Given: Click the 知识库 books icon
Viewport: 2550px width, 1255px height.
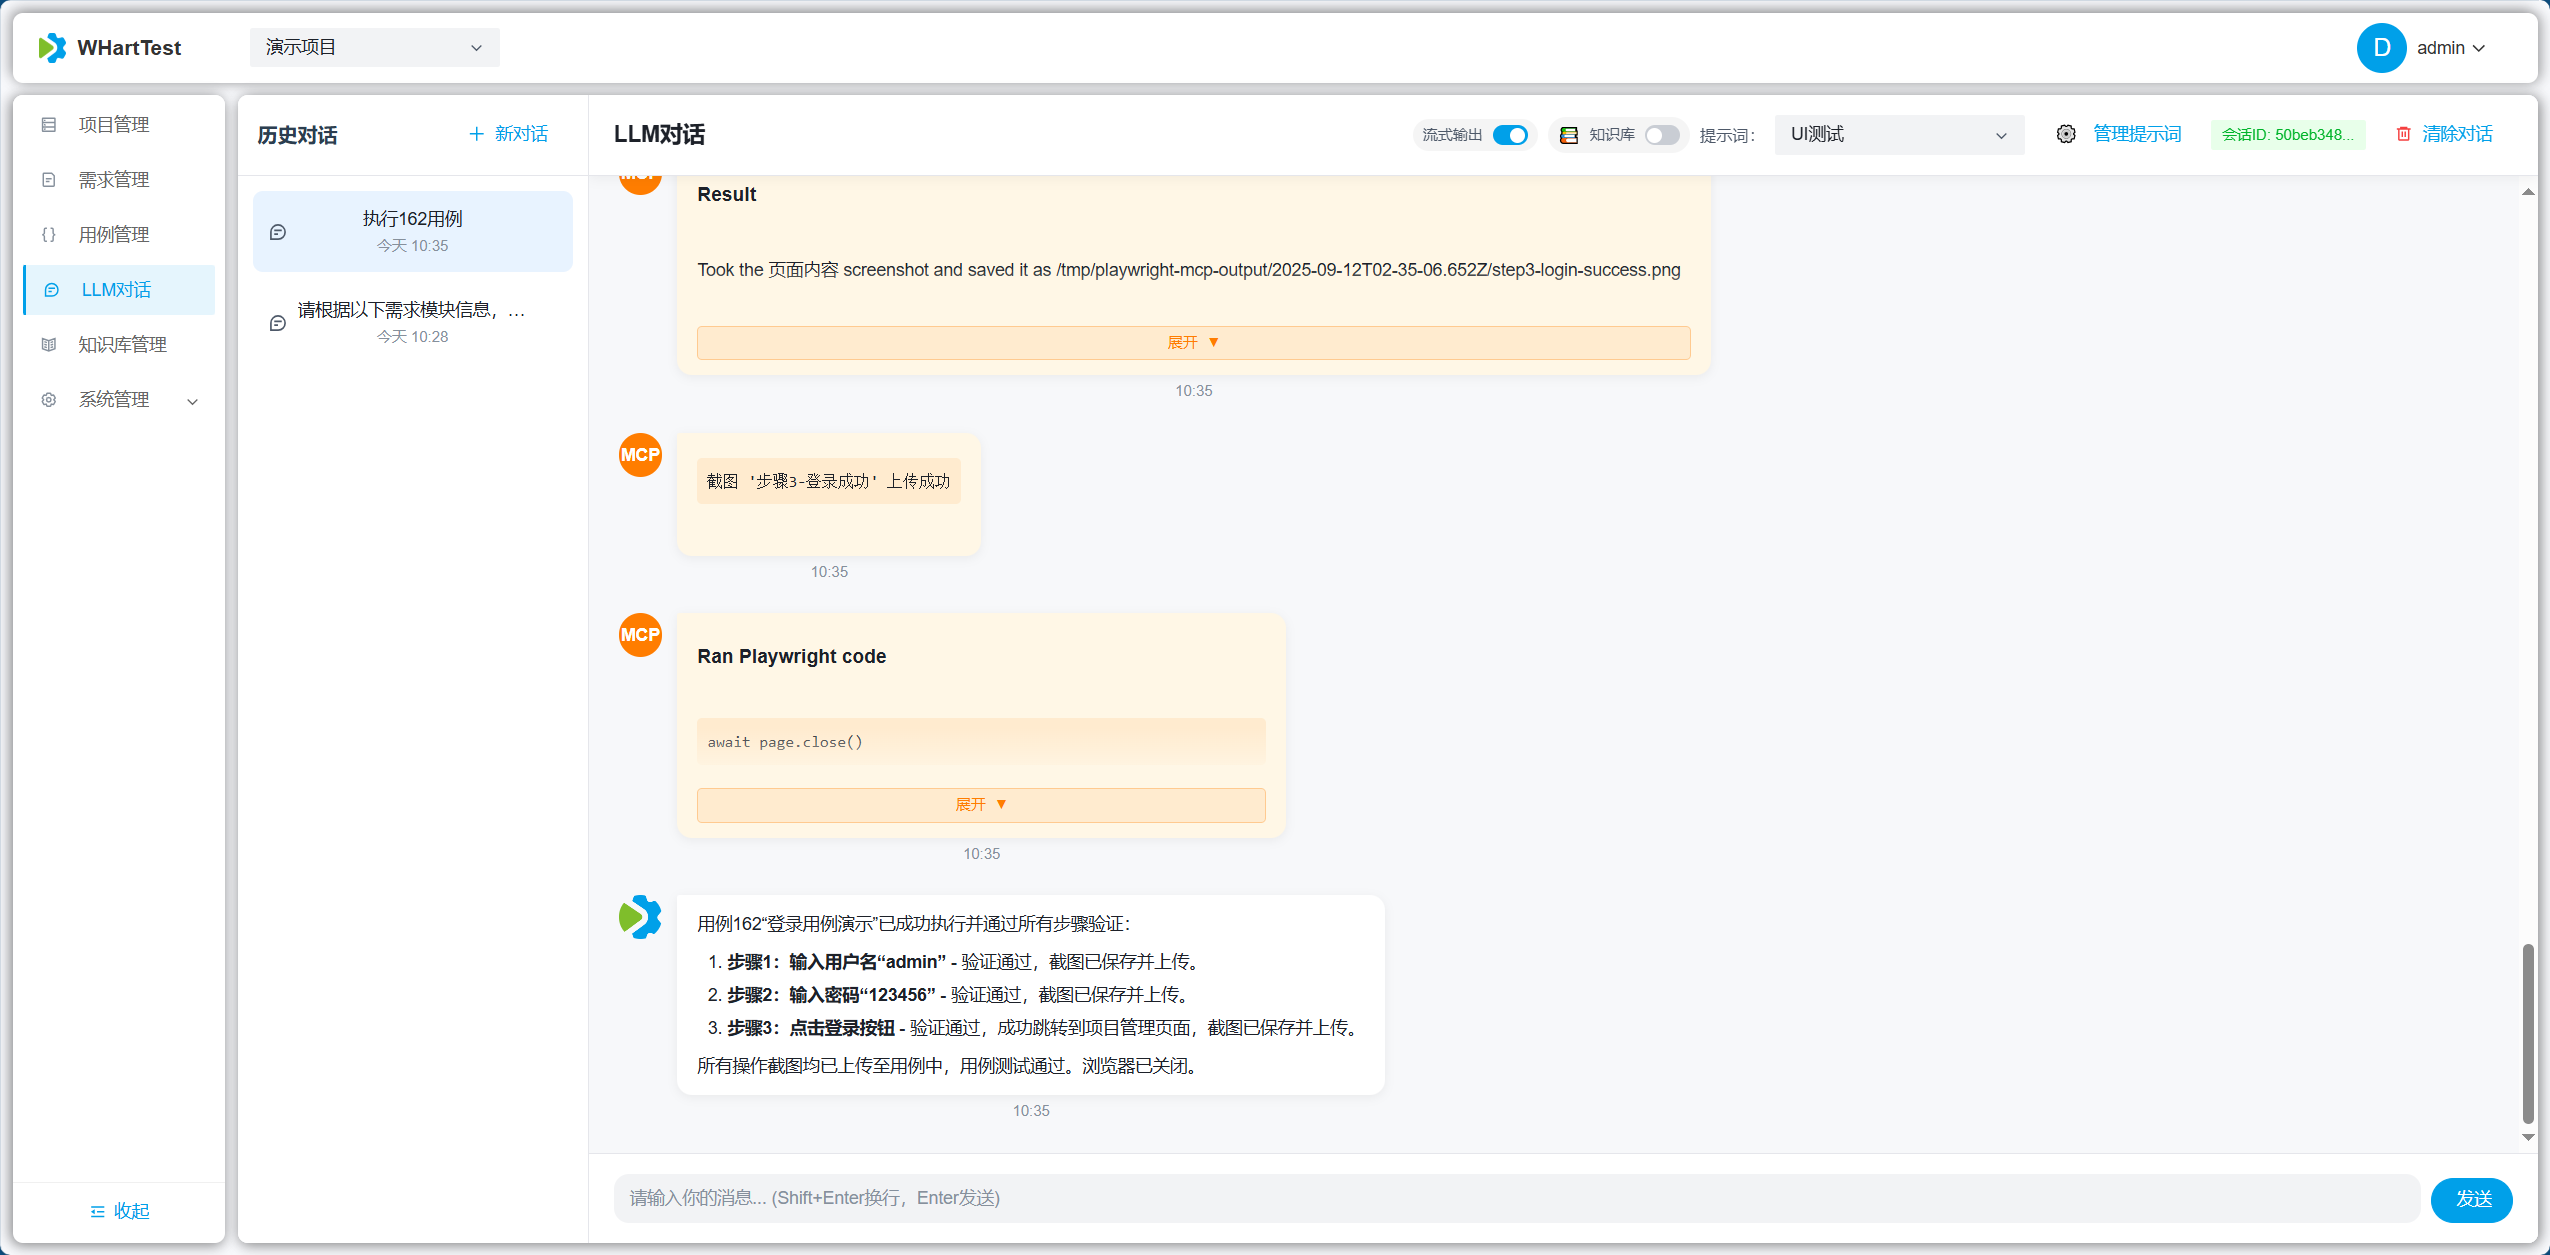Looking at the screenshot, I should click(x=1568, y=135).
